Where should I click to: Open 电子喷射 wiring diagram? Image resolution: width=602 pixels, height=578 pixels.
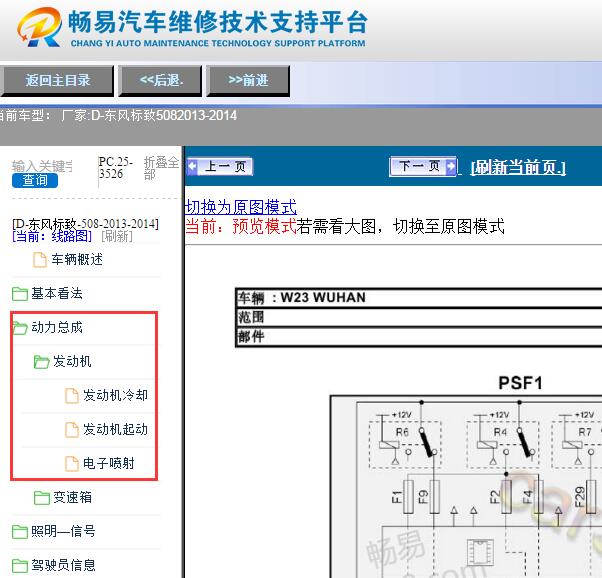tap(109, 463)
